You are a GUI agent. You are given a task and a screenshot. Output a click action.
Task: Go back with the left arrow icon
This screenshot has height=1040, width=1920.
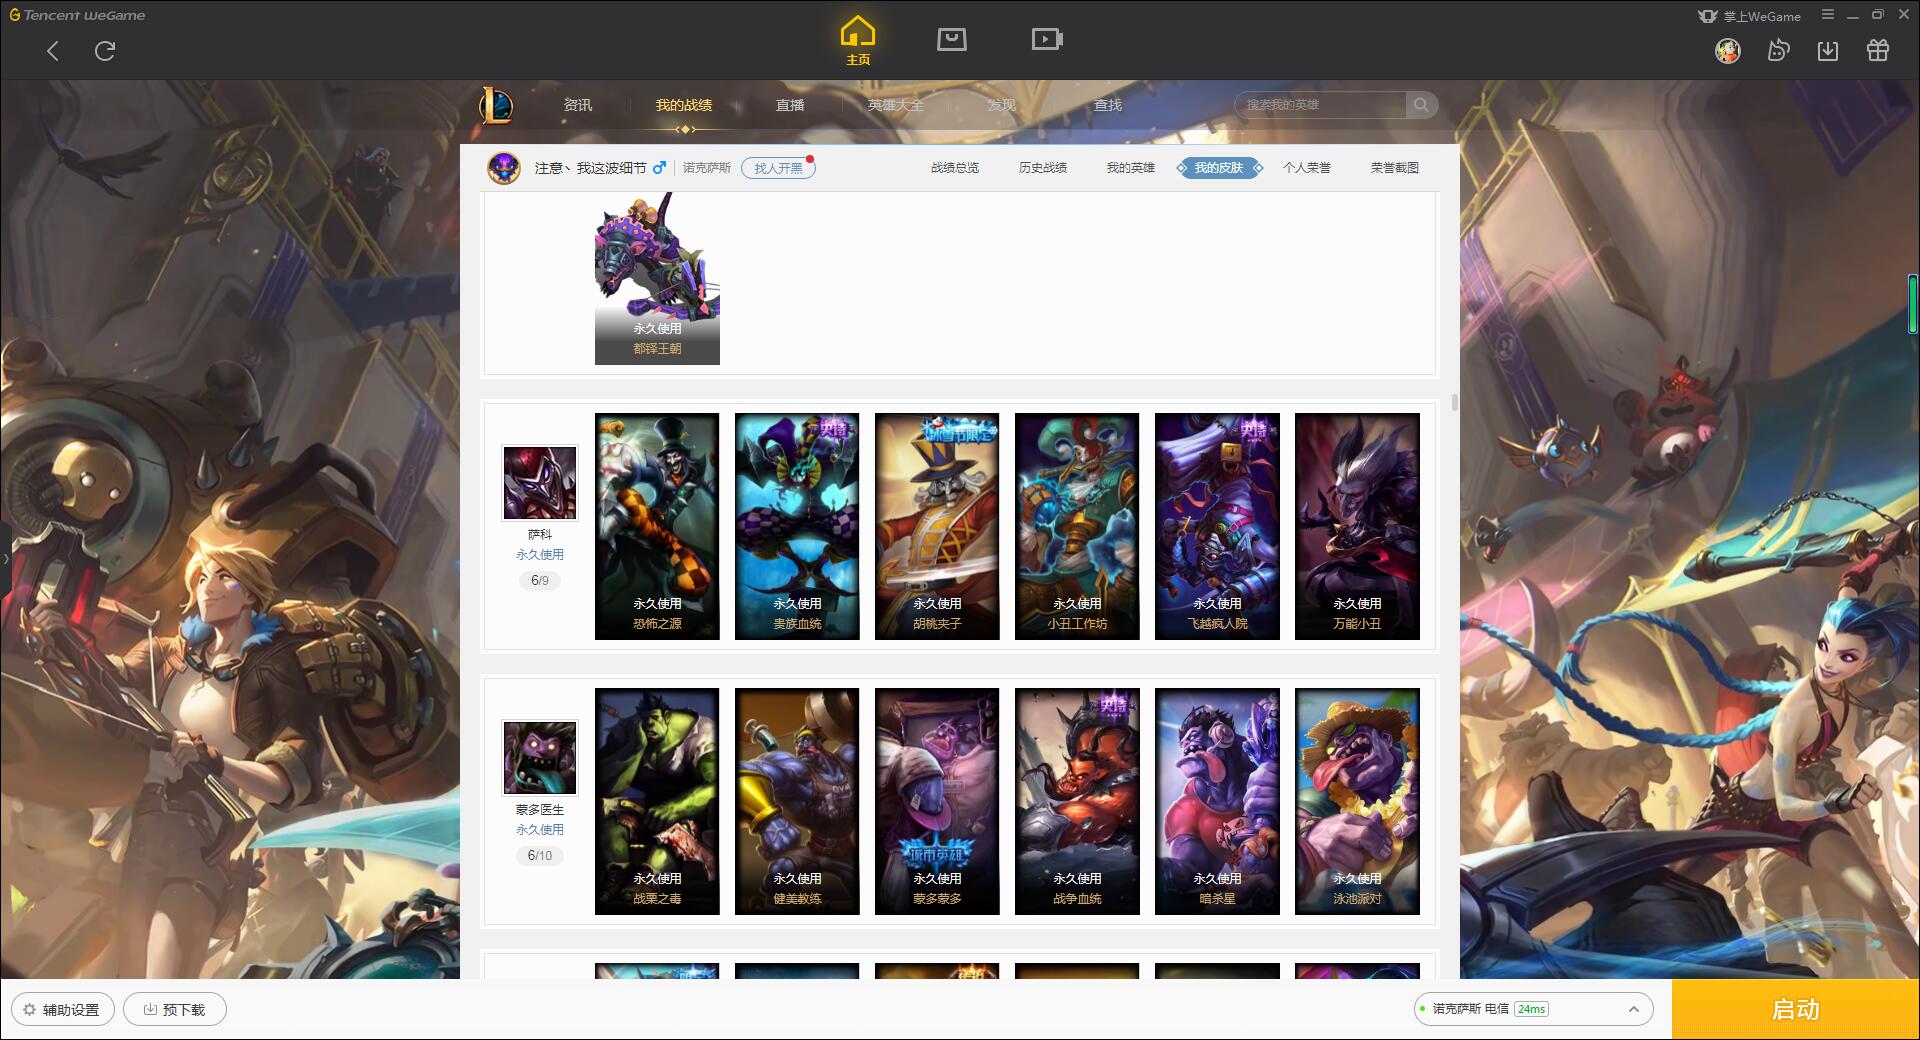pos(53,51)
